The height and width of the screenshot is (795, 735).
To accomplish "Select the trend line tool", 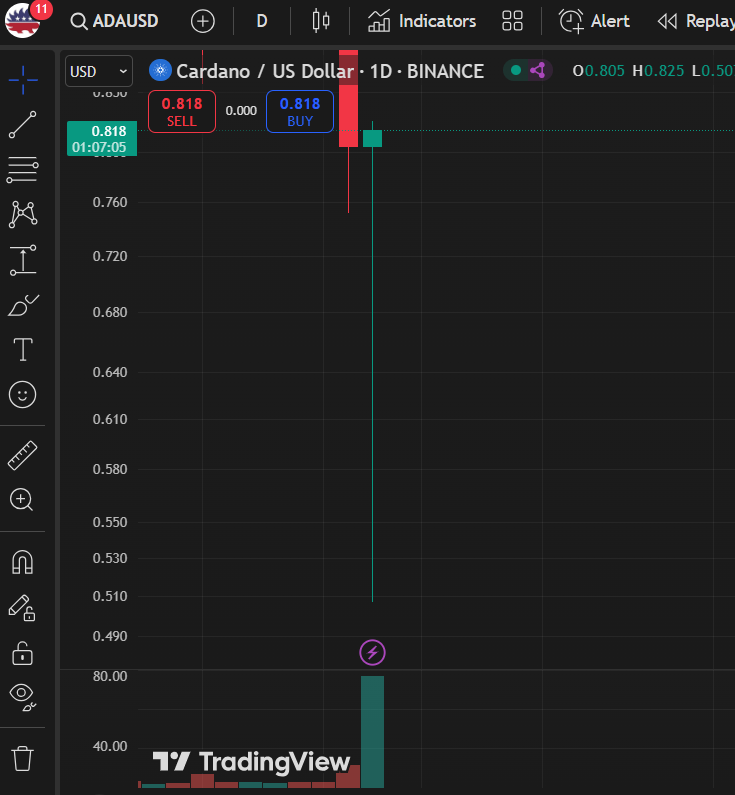I will coord(23,125).
